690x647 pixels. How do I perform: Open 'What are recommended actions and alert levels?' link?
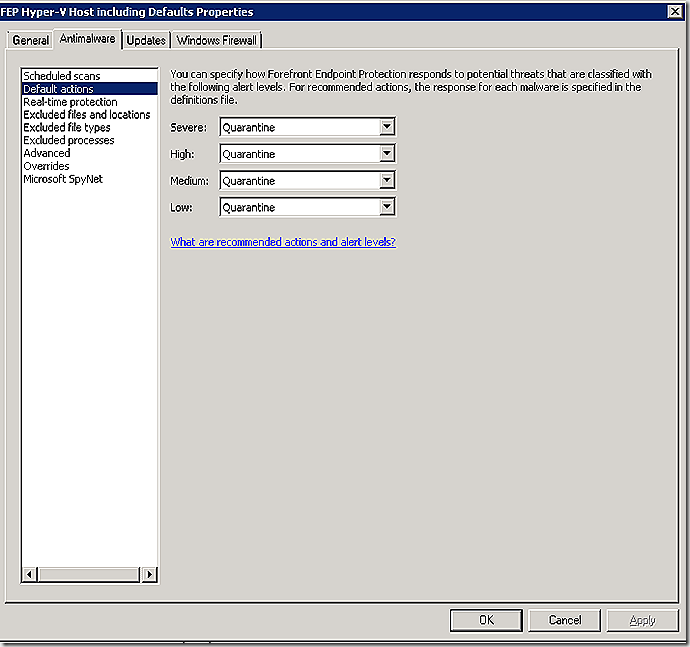283,242
